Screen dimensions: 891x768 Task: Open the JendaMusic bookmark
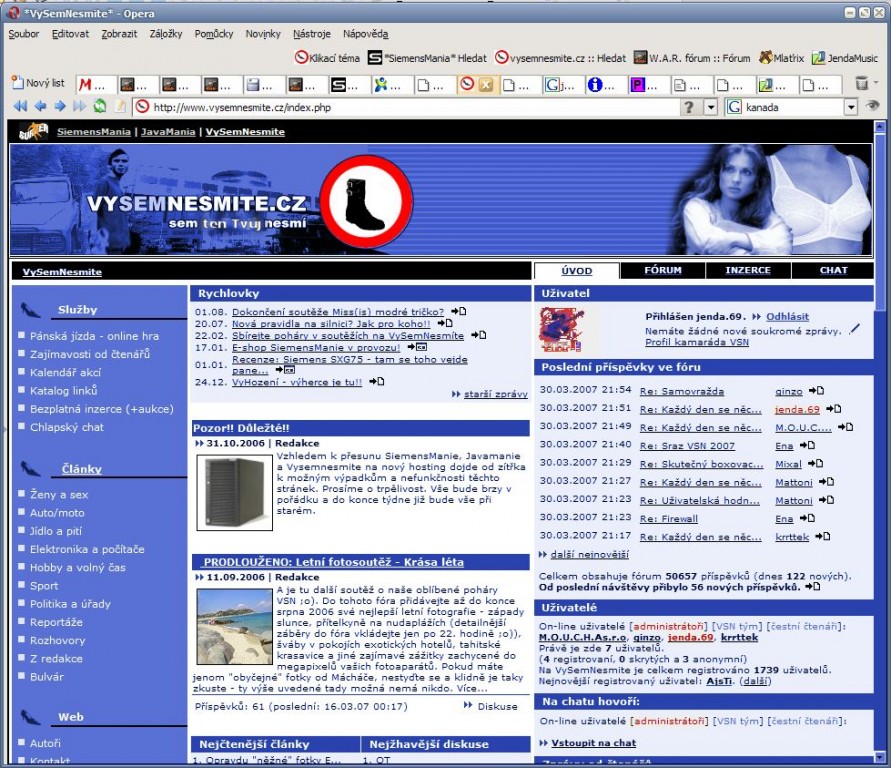pos(844,58)
